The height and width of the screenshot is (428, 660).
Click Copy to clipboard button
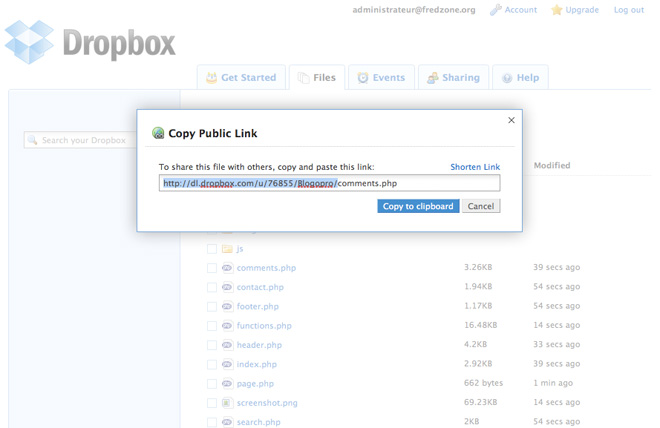click(418, 206)
